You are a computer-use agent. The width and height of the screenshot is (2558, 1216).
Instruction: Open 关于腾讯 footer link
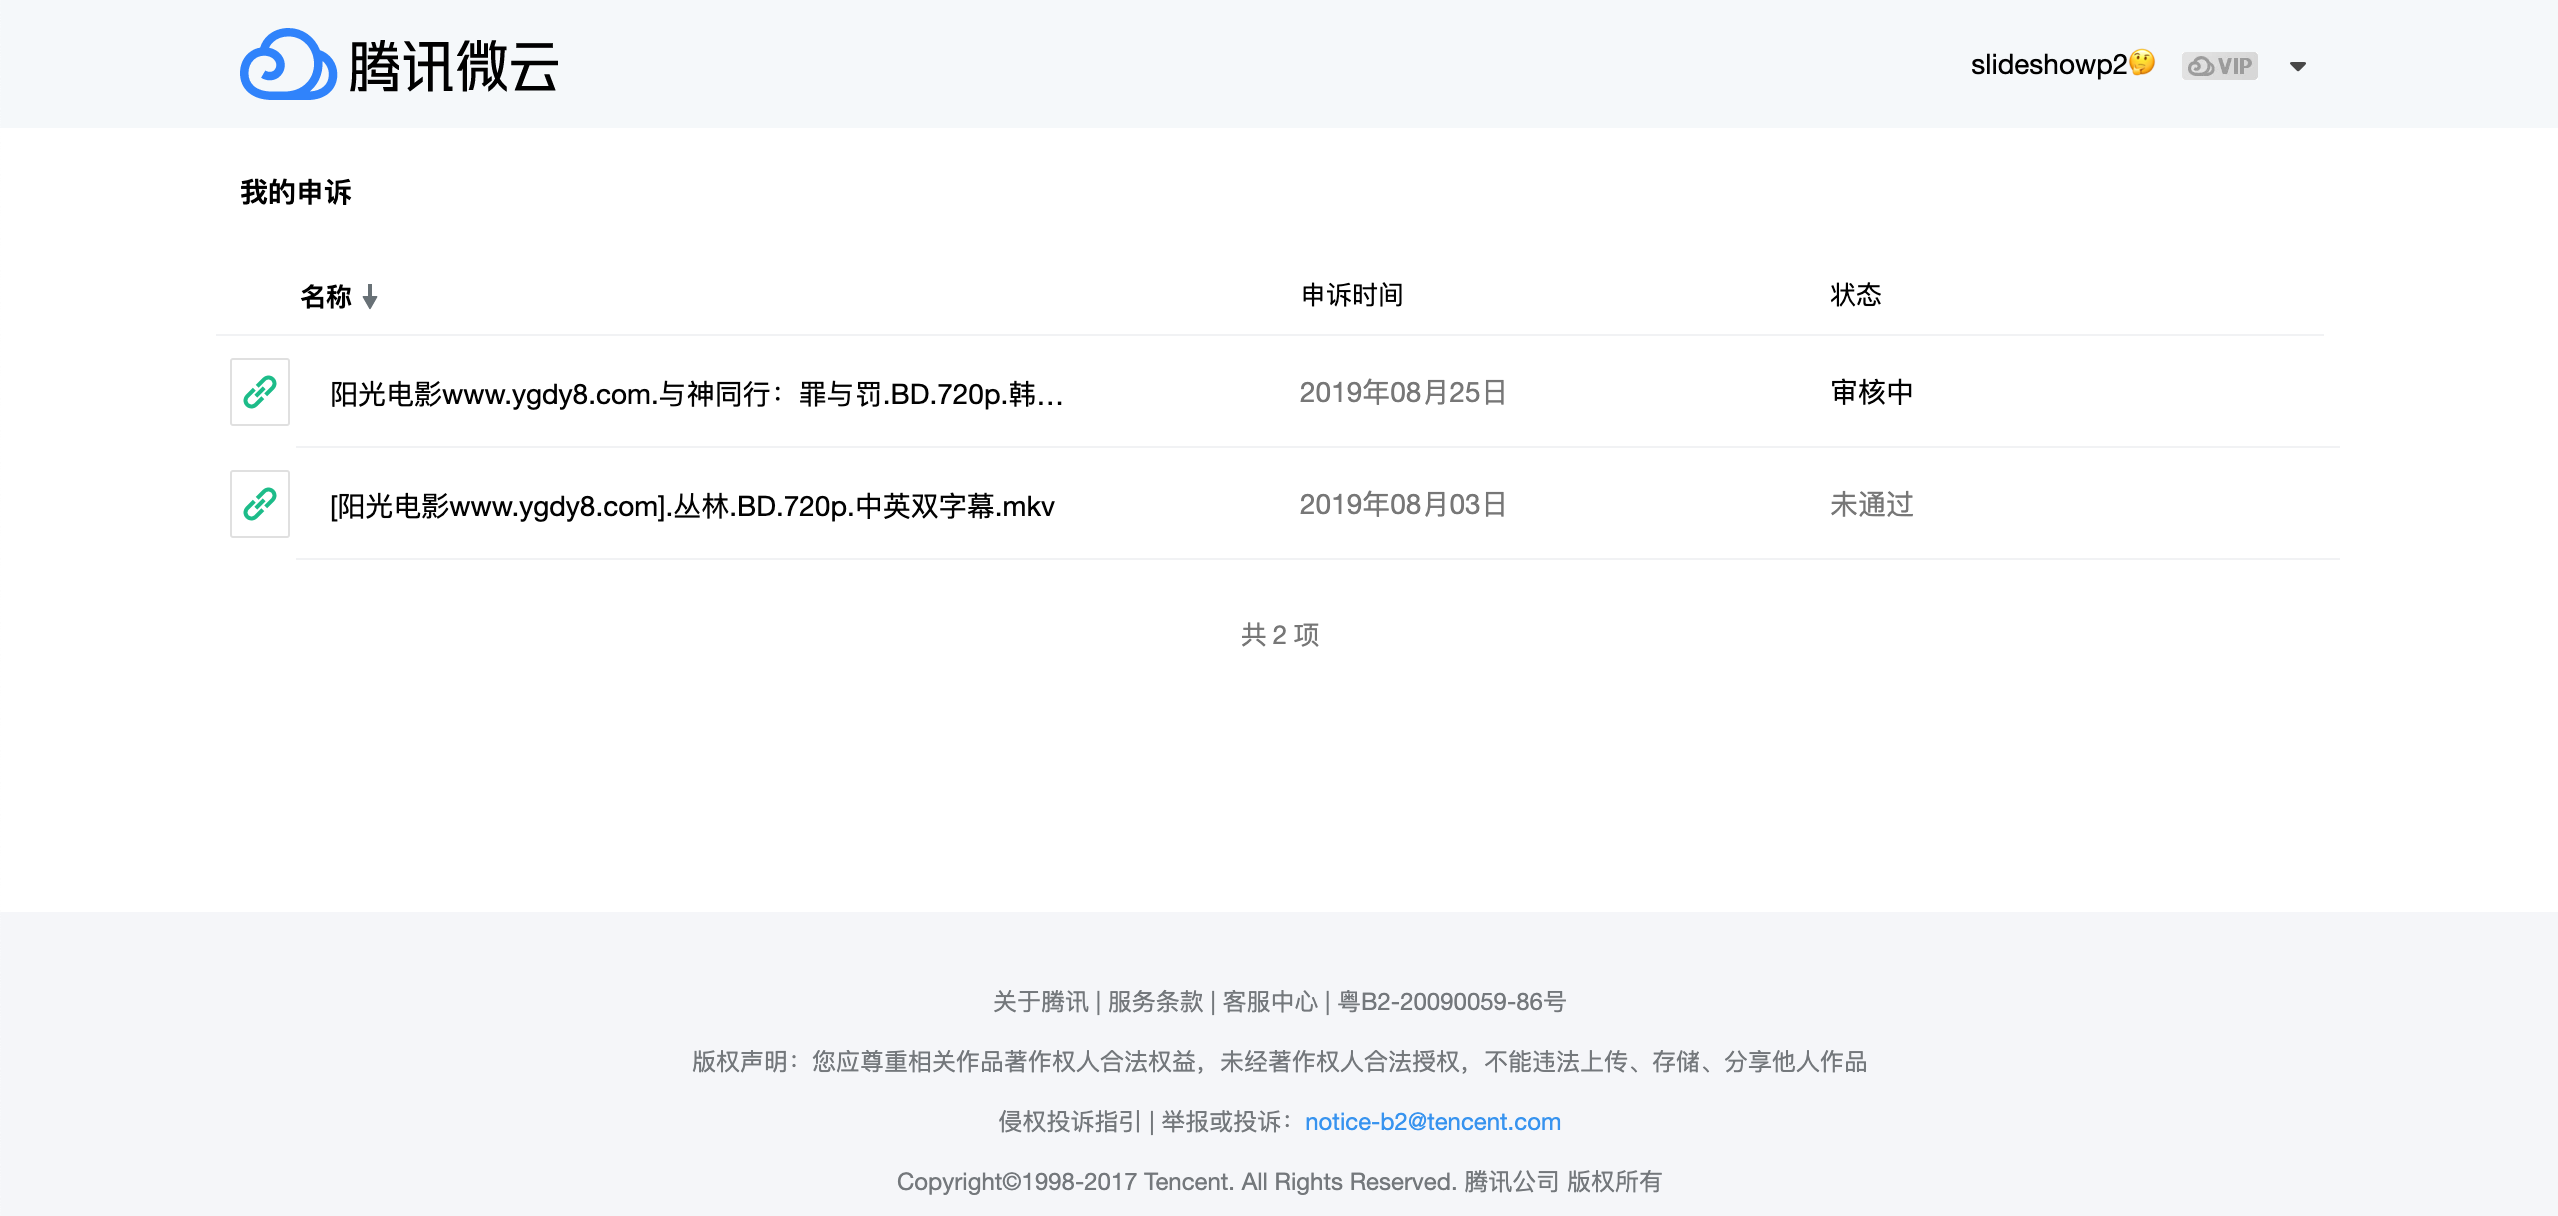pyautogui.click(x=1040, y=1002)
